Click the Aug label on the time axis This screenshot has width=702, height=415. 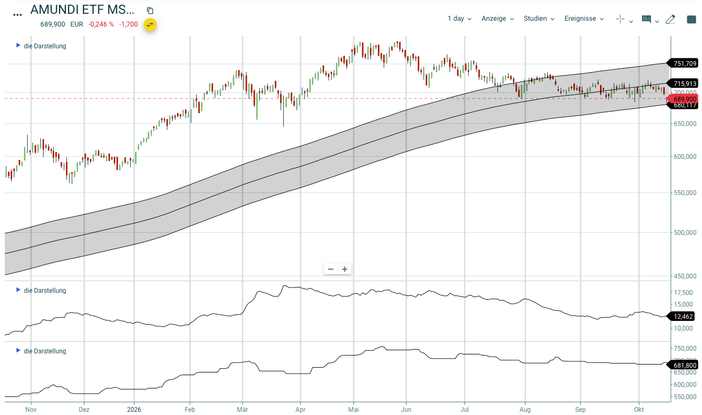(x=525, y=409)
